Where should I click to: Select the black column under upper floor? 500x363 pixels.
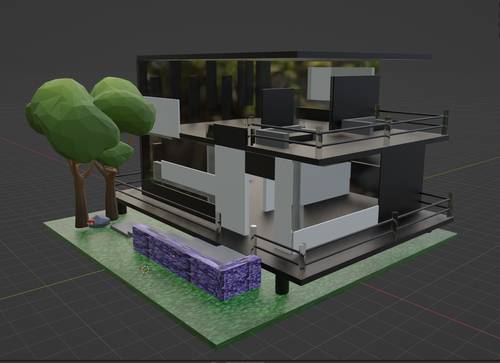pos(402,182)
